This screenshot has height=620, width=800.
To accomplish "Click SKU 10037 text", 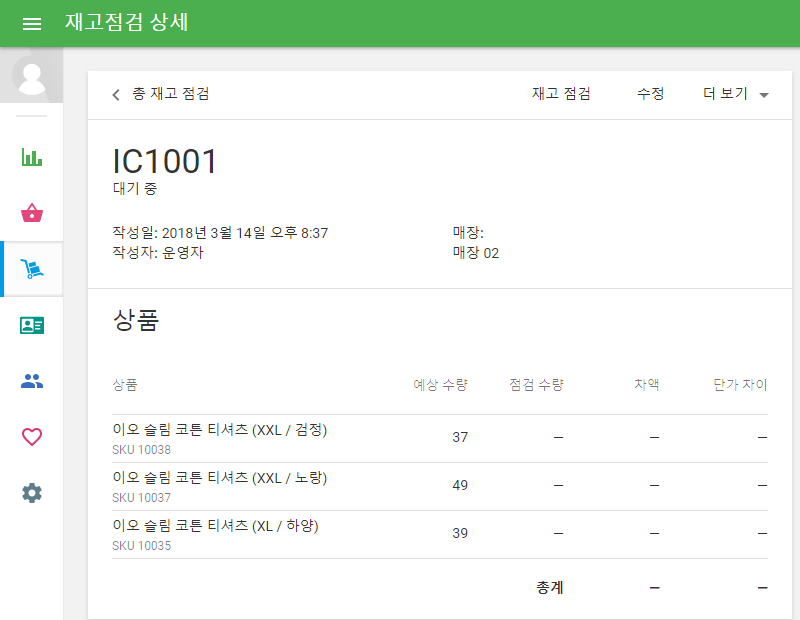I will (141, 498).
